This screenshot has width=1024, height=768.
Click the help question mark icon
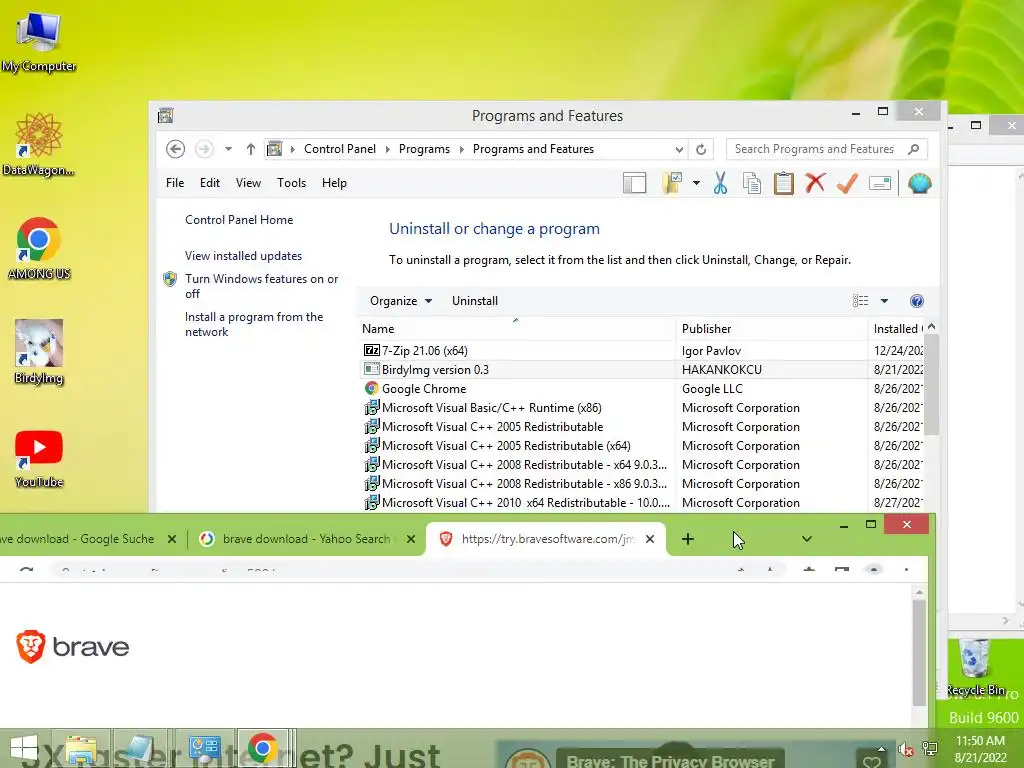pos(917,301)
